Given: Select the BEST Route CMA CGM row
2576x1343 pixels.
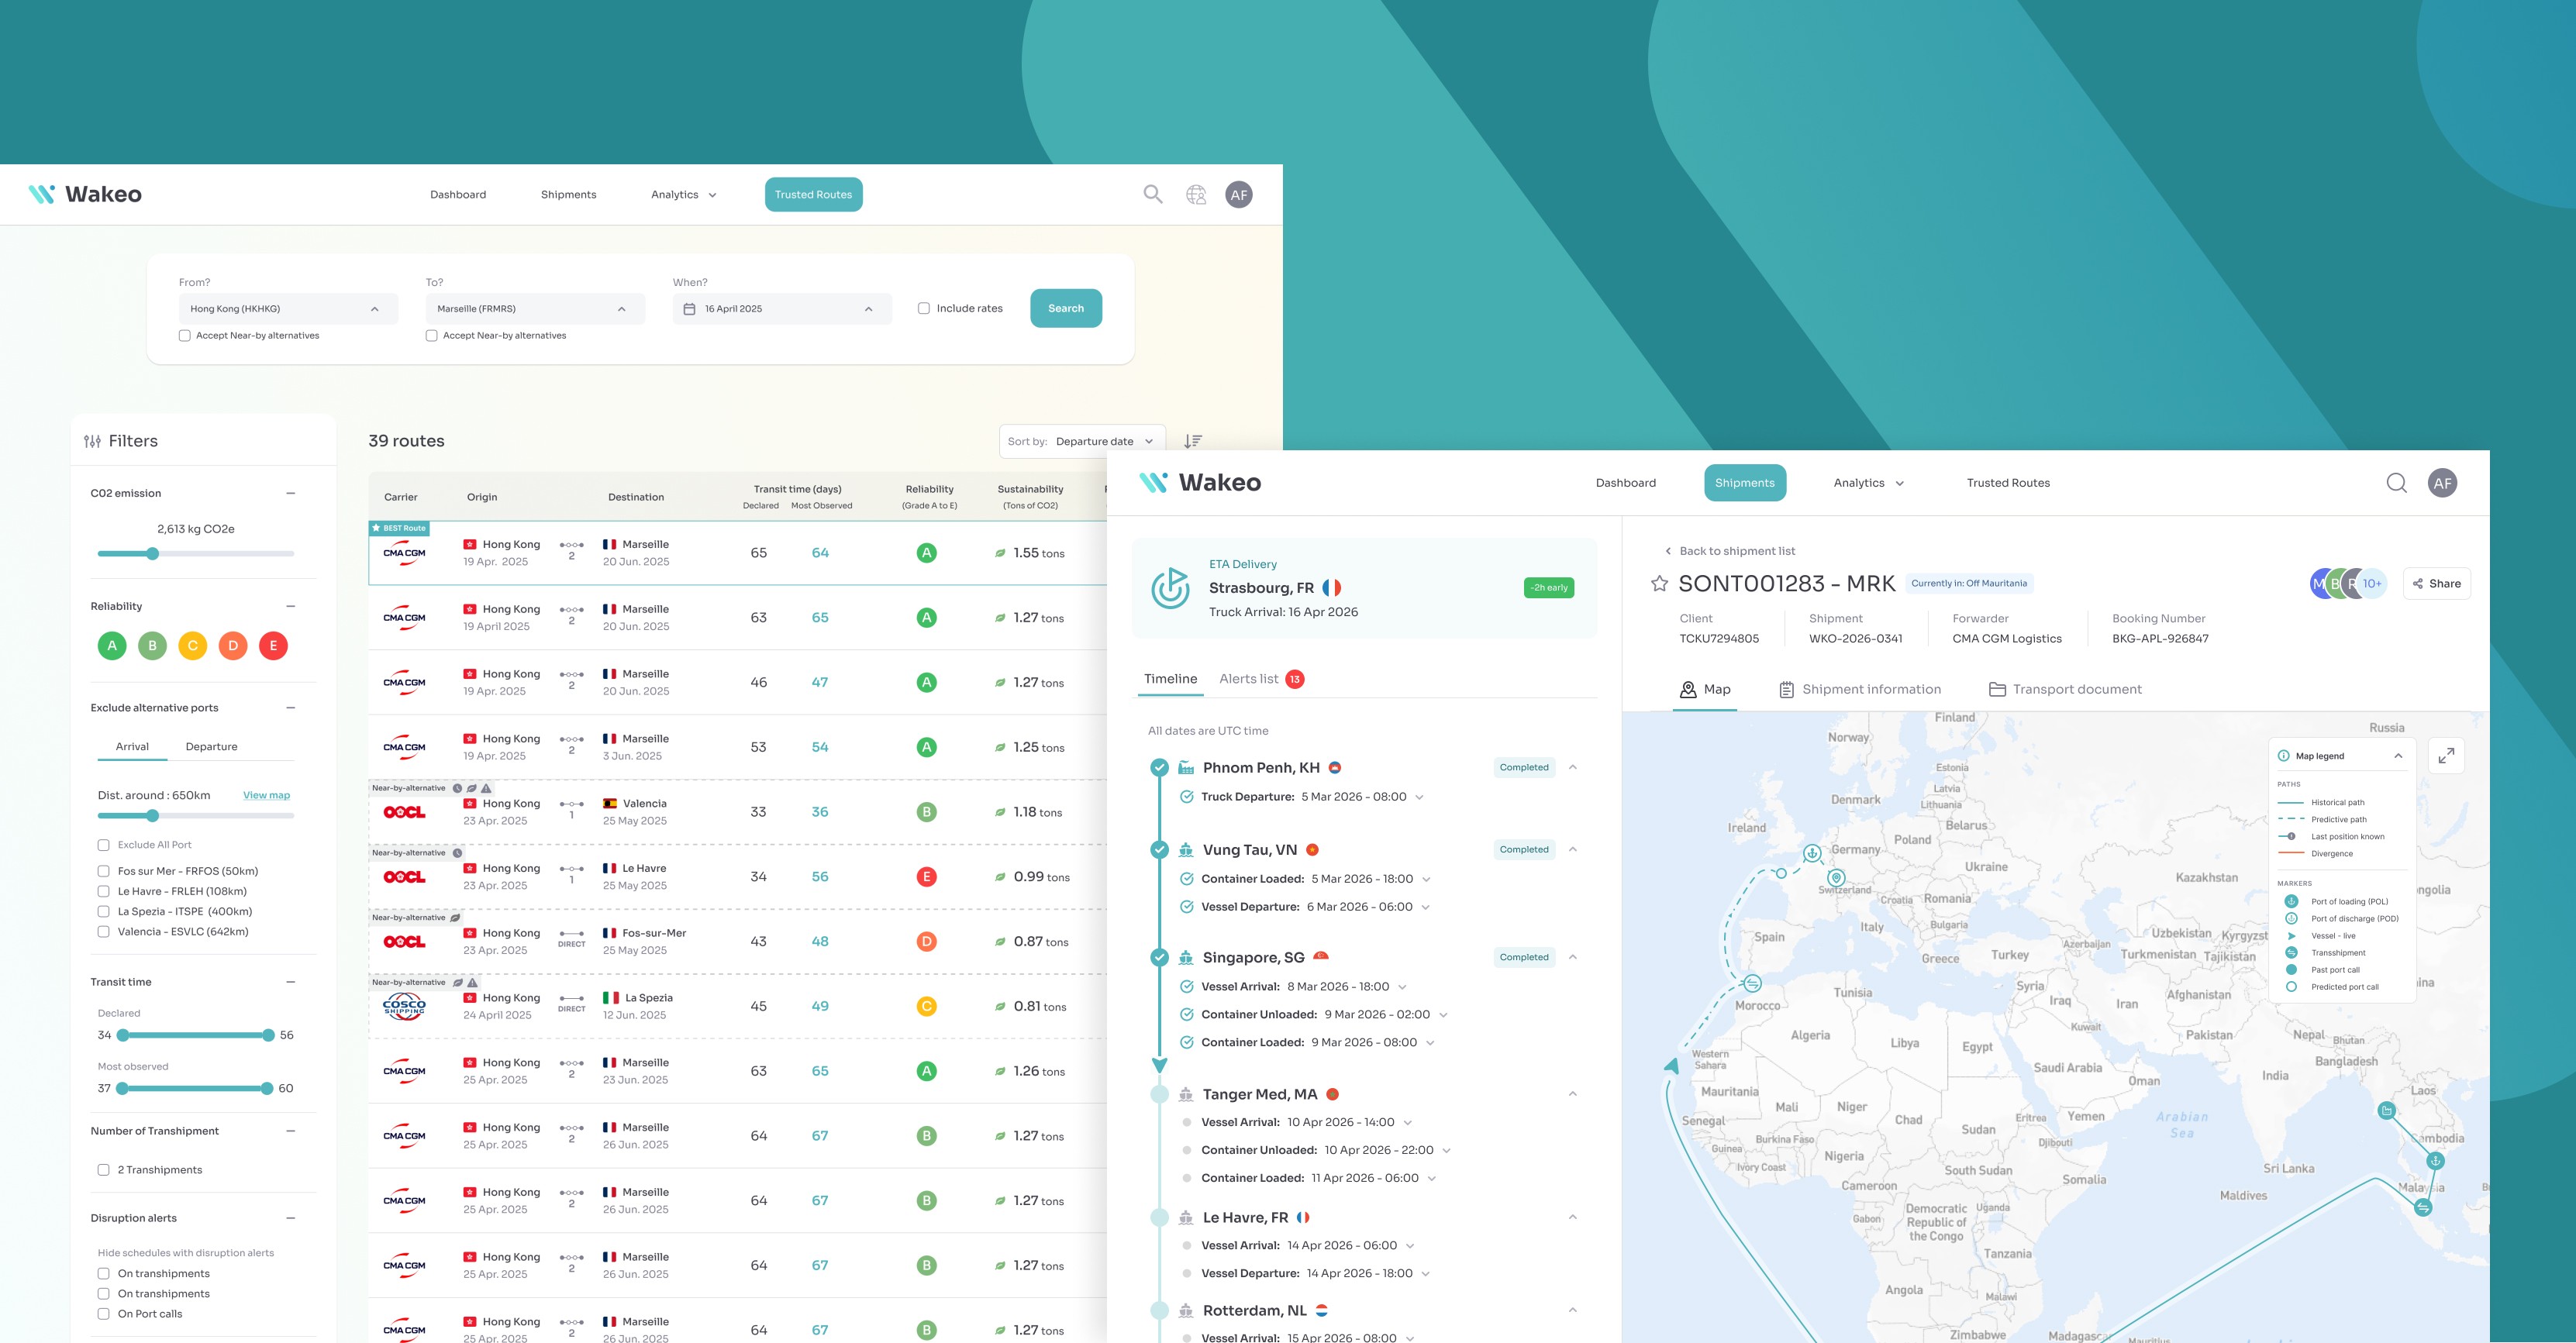Looking at the screenshot, I should pos(738,553).
